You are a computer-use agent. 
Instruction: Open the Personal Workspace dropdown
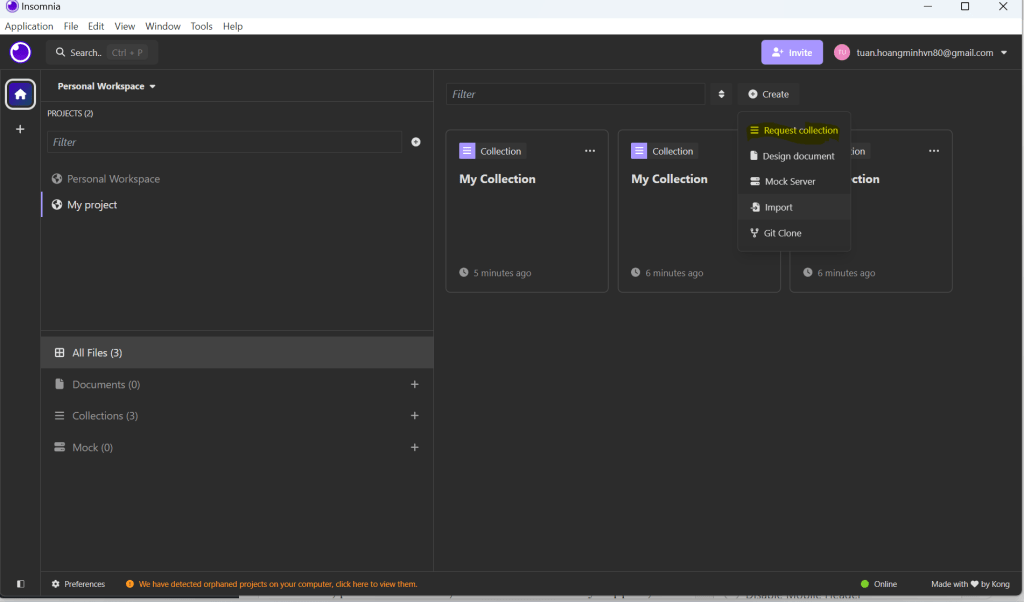[106, 87]
